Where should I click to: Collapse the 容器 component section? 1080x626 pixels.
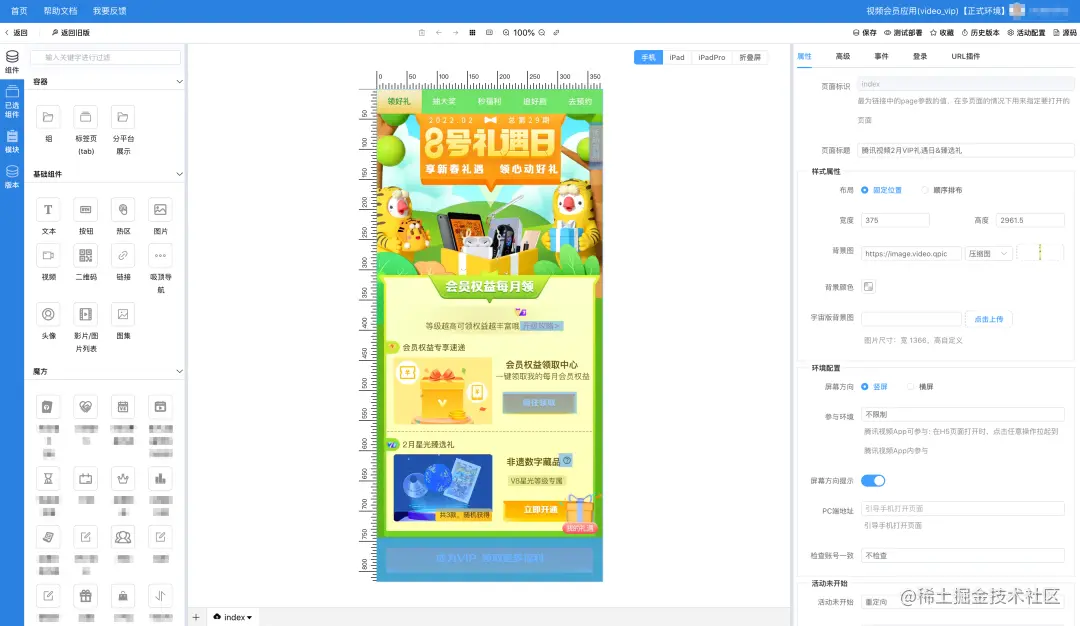tap(178, 80)
